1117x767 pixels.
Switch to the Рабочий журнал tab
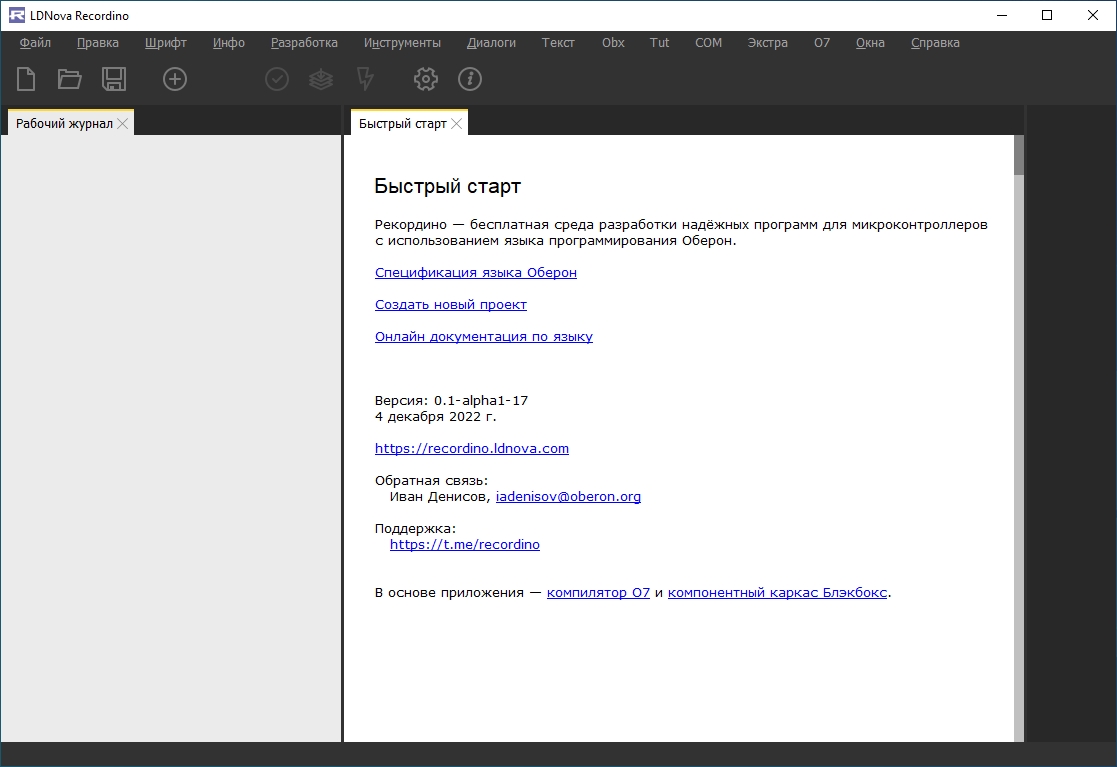(x=64, y=123)
